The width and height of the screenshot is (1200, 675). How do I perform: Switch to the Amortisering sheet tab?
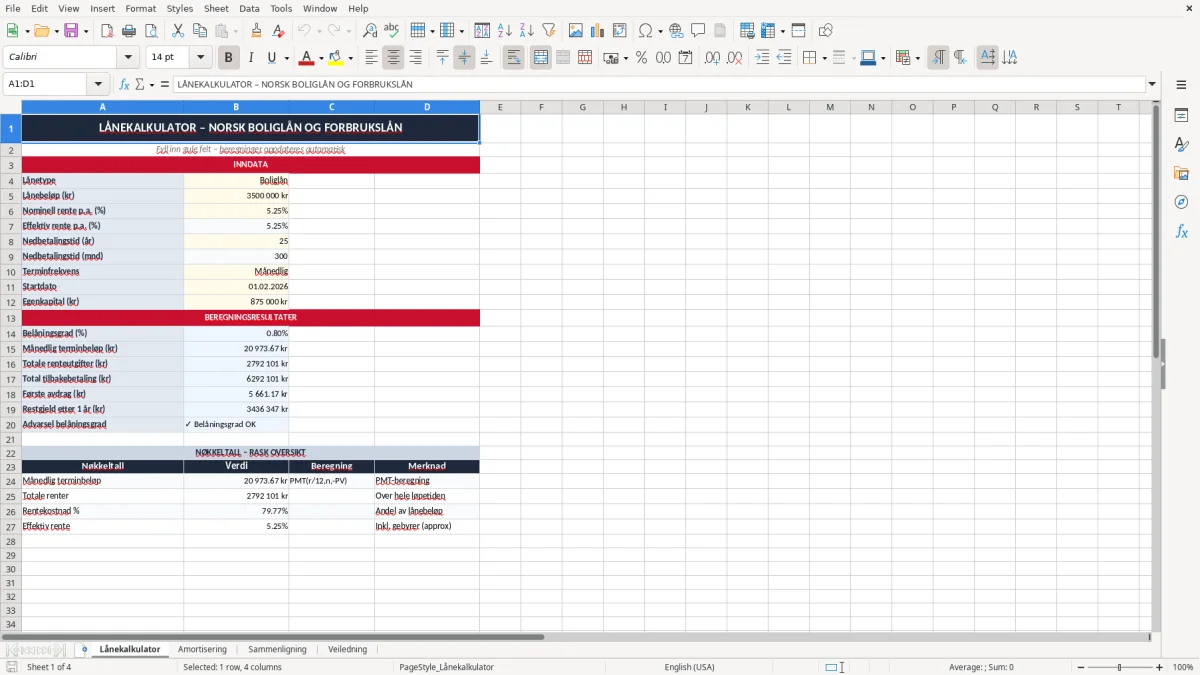pos(202,649)
